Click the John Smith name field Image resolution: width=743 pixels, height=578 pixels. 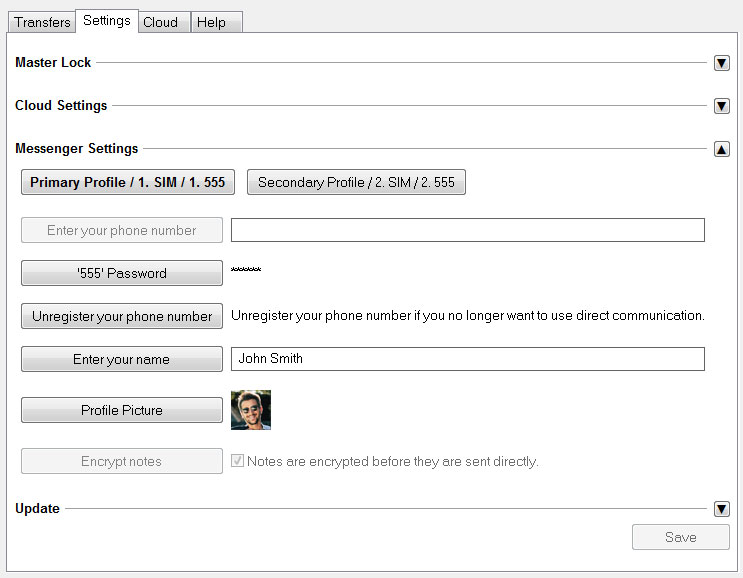(x=468, y=359)
